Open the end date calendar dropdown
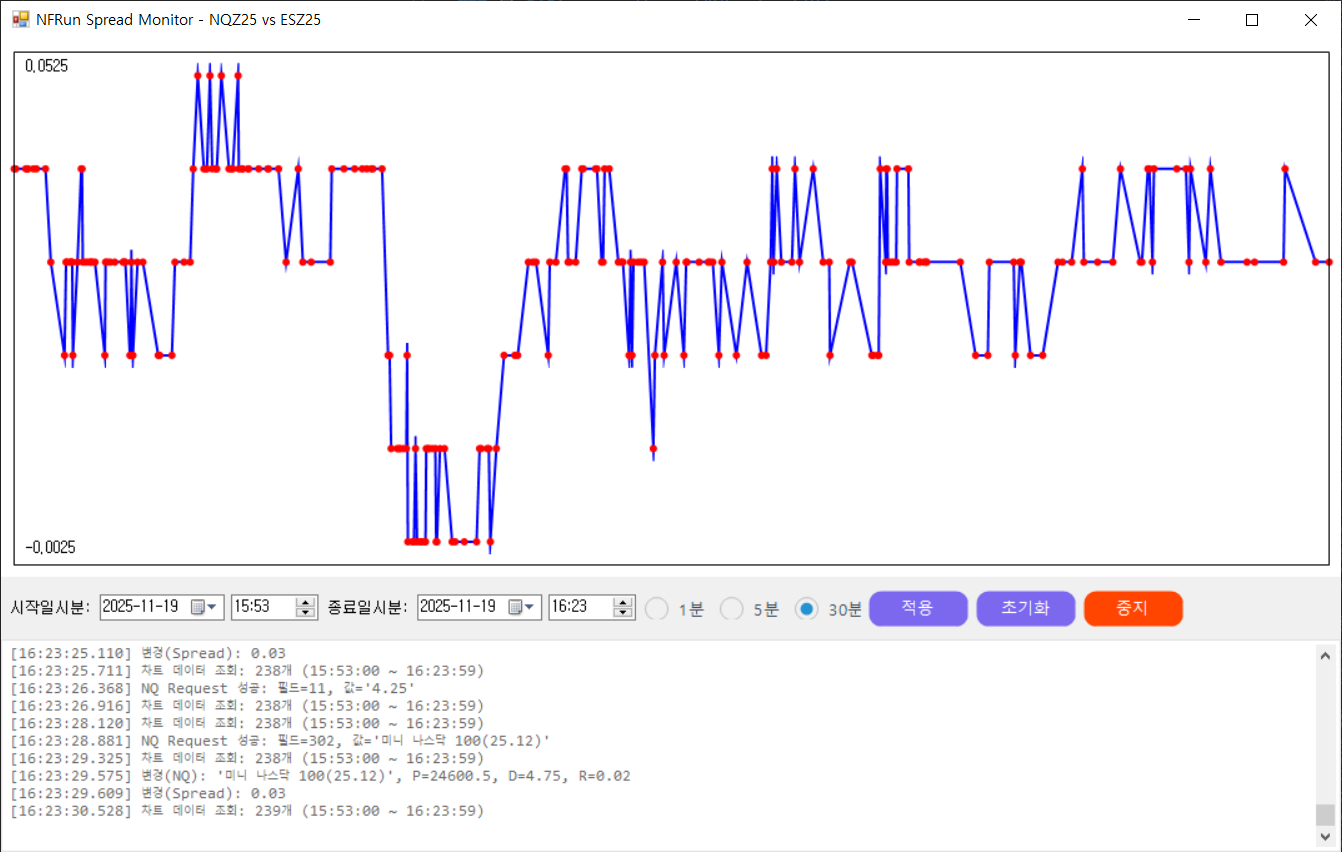 pyautogui.click(x=525, y=607)
